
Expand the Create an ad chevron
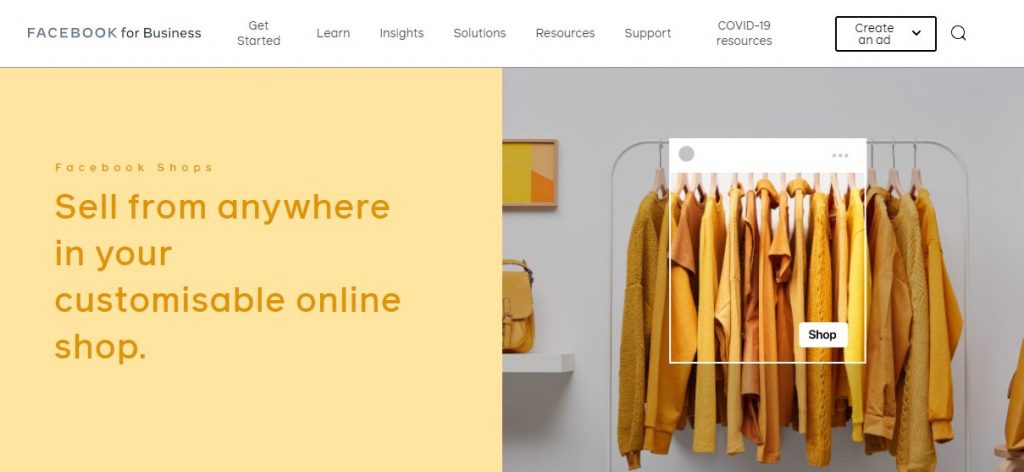[916, 33]
